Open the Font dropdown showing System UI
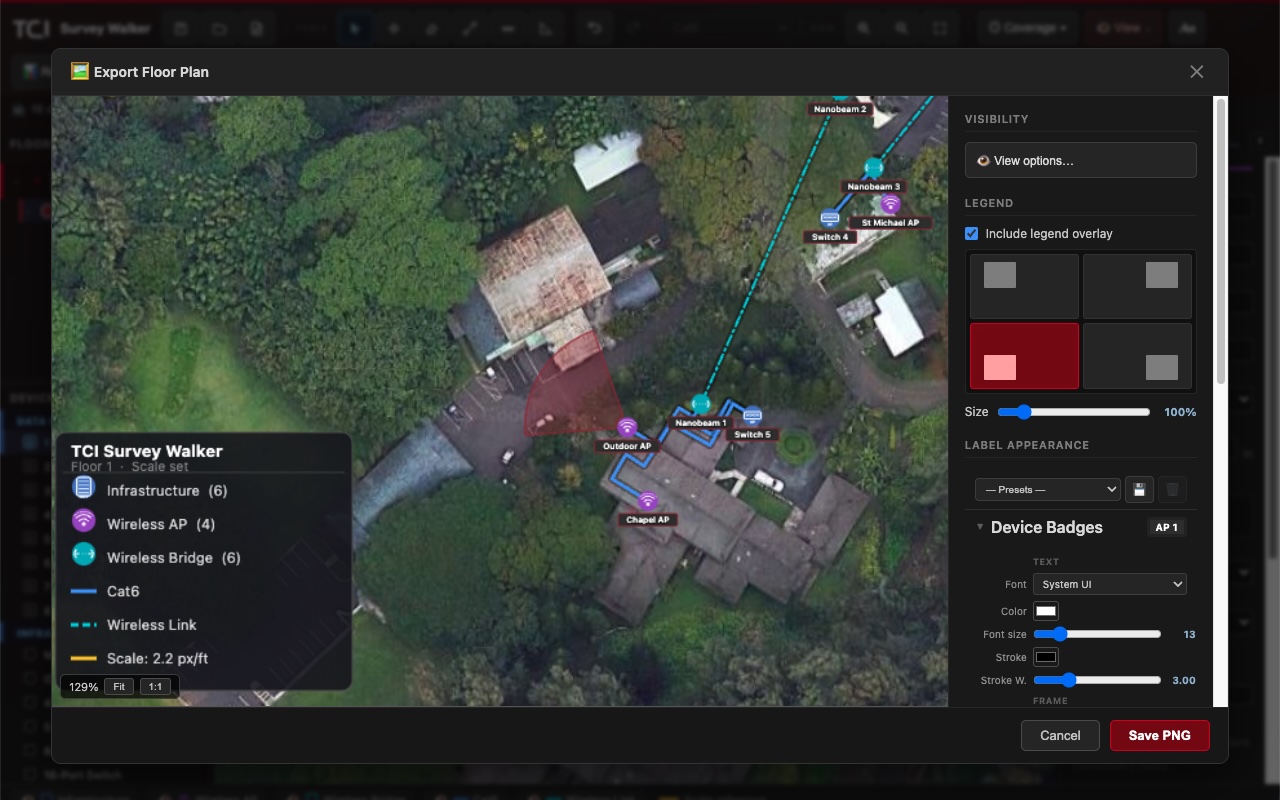Screen dimensions: 1280x800 (1110, 584)
